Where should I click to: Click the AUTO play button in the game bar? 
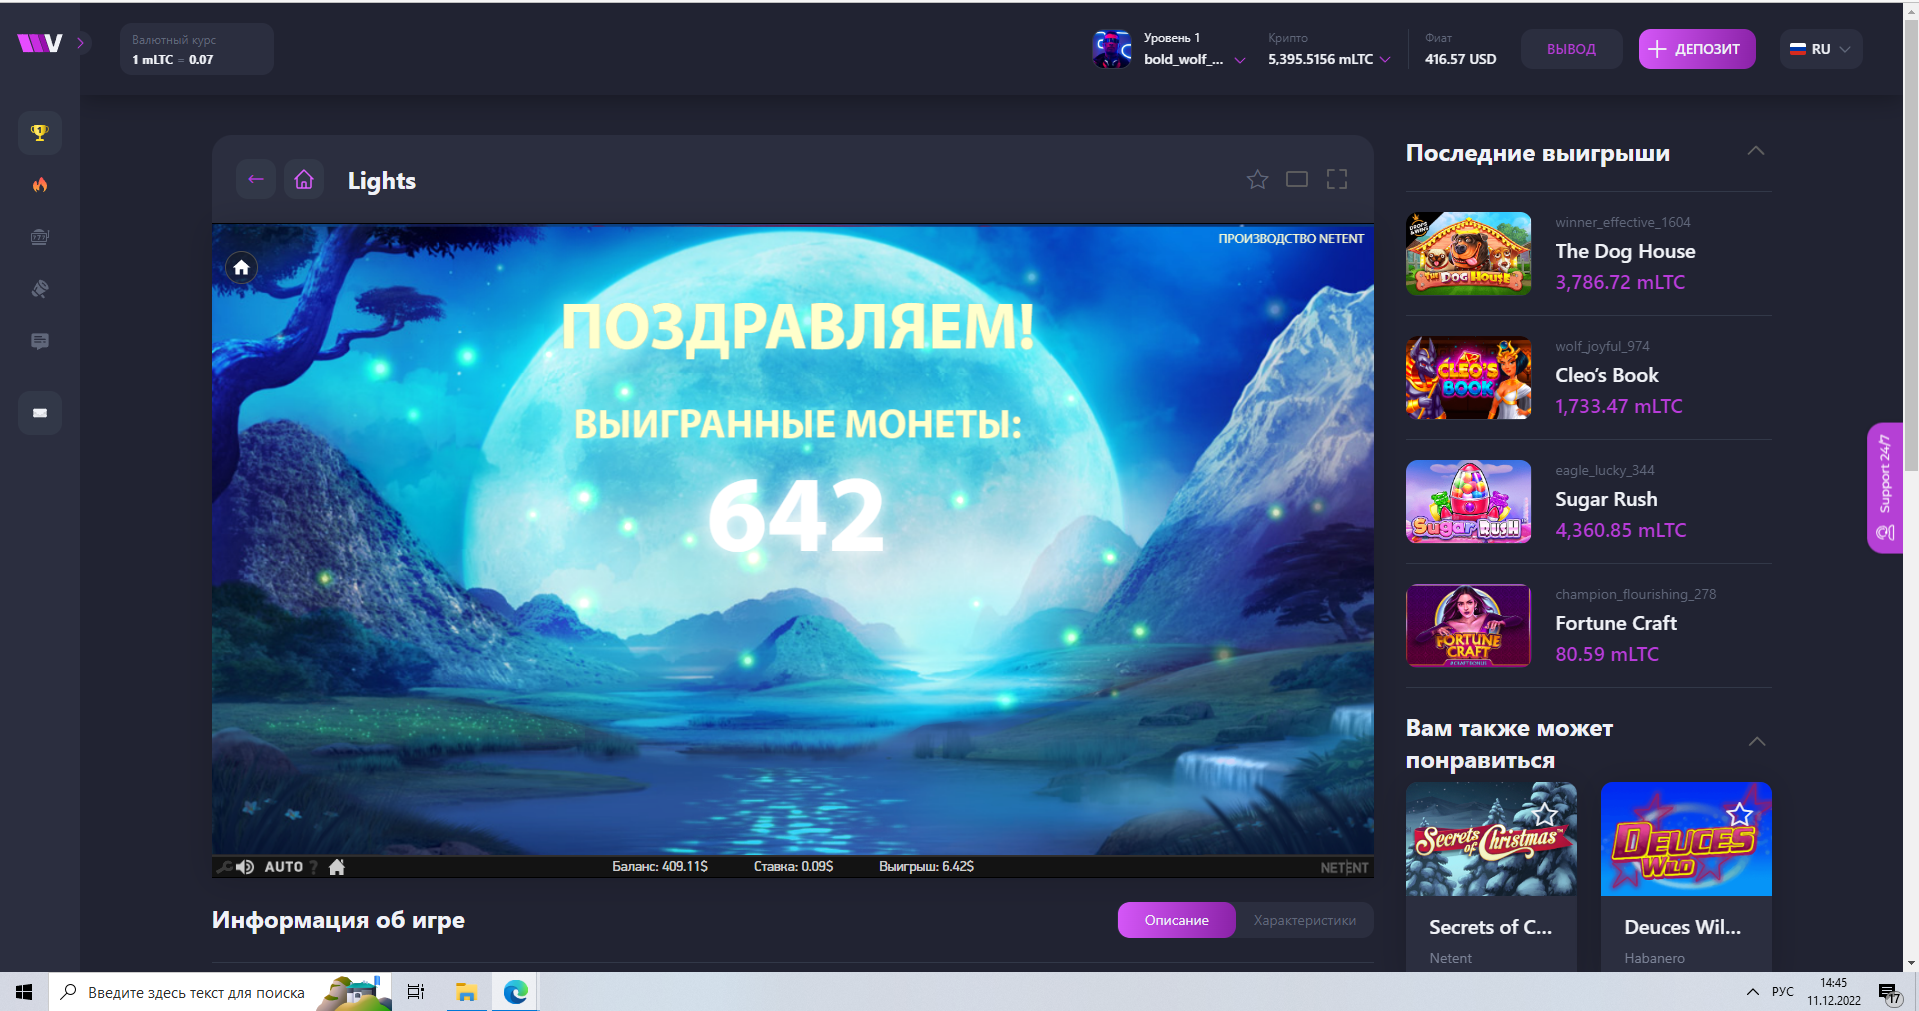284,867
